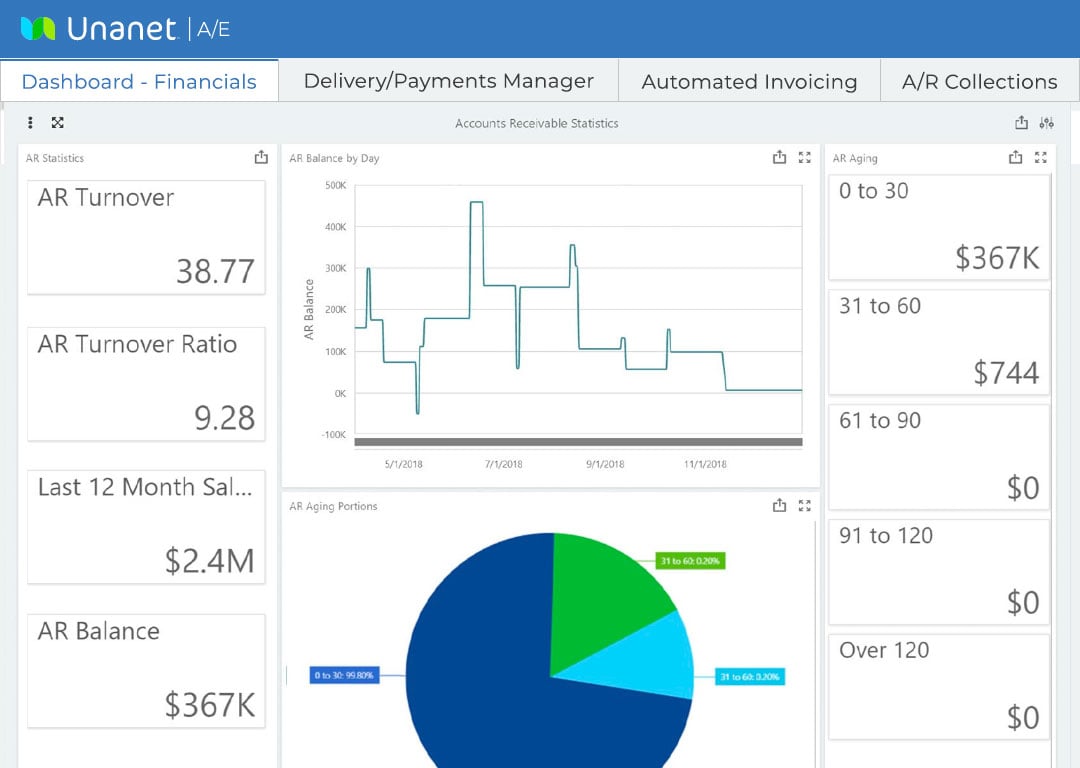Screen dimensions: 1080x768
Task: Click the A/E product label in header
Action: (x=213, y=29)
